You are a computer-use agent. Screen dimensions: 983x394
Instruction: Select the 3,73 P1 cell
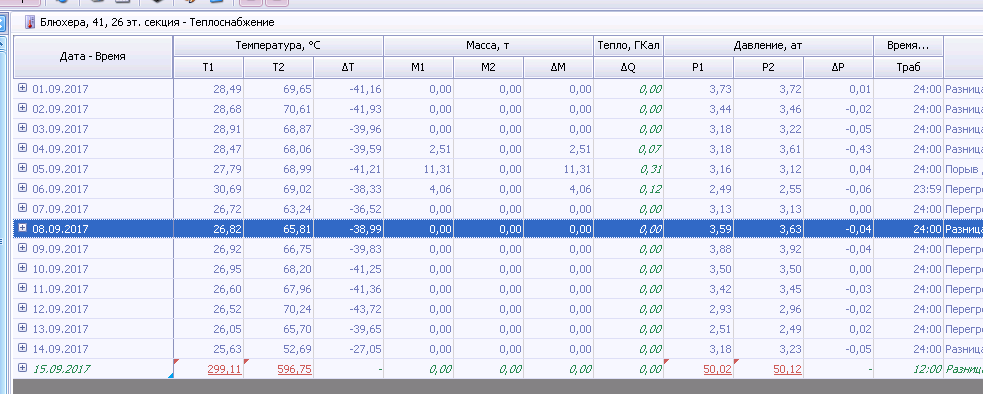(x=698, y=89)
